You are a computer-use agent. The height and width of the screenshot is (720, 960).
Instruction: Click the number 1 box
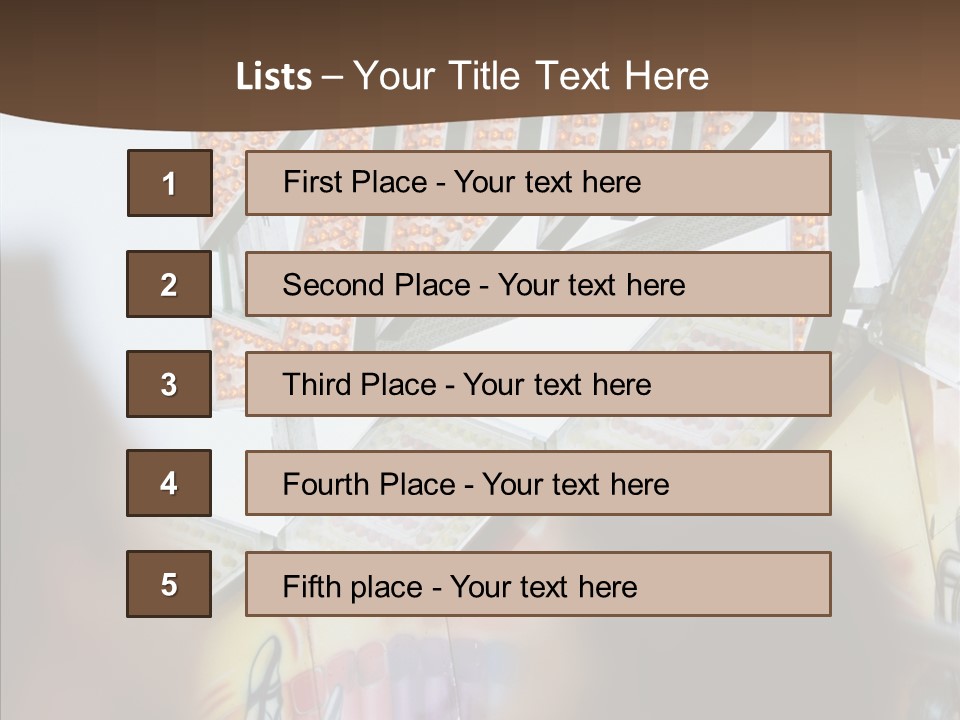click(170, 183)
